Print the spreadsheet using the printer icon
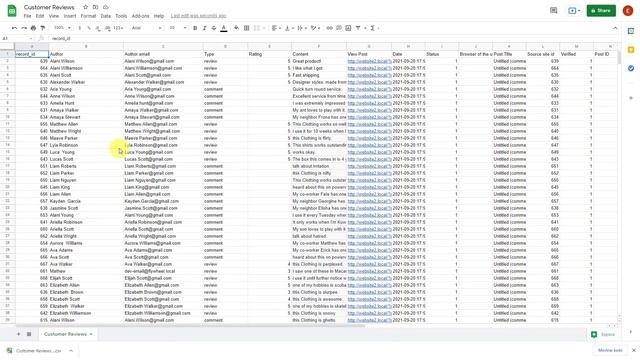 33,28
